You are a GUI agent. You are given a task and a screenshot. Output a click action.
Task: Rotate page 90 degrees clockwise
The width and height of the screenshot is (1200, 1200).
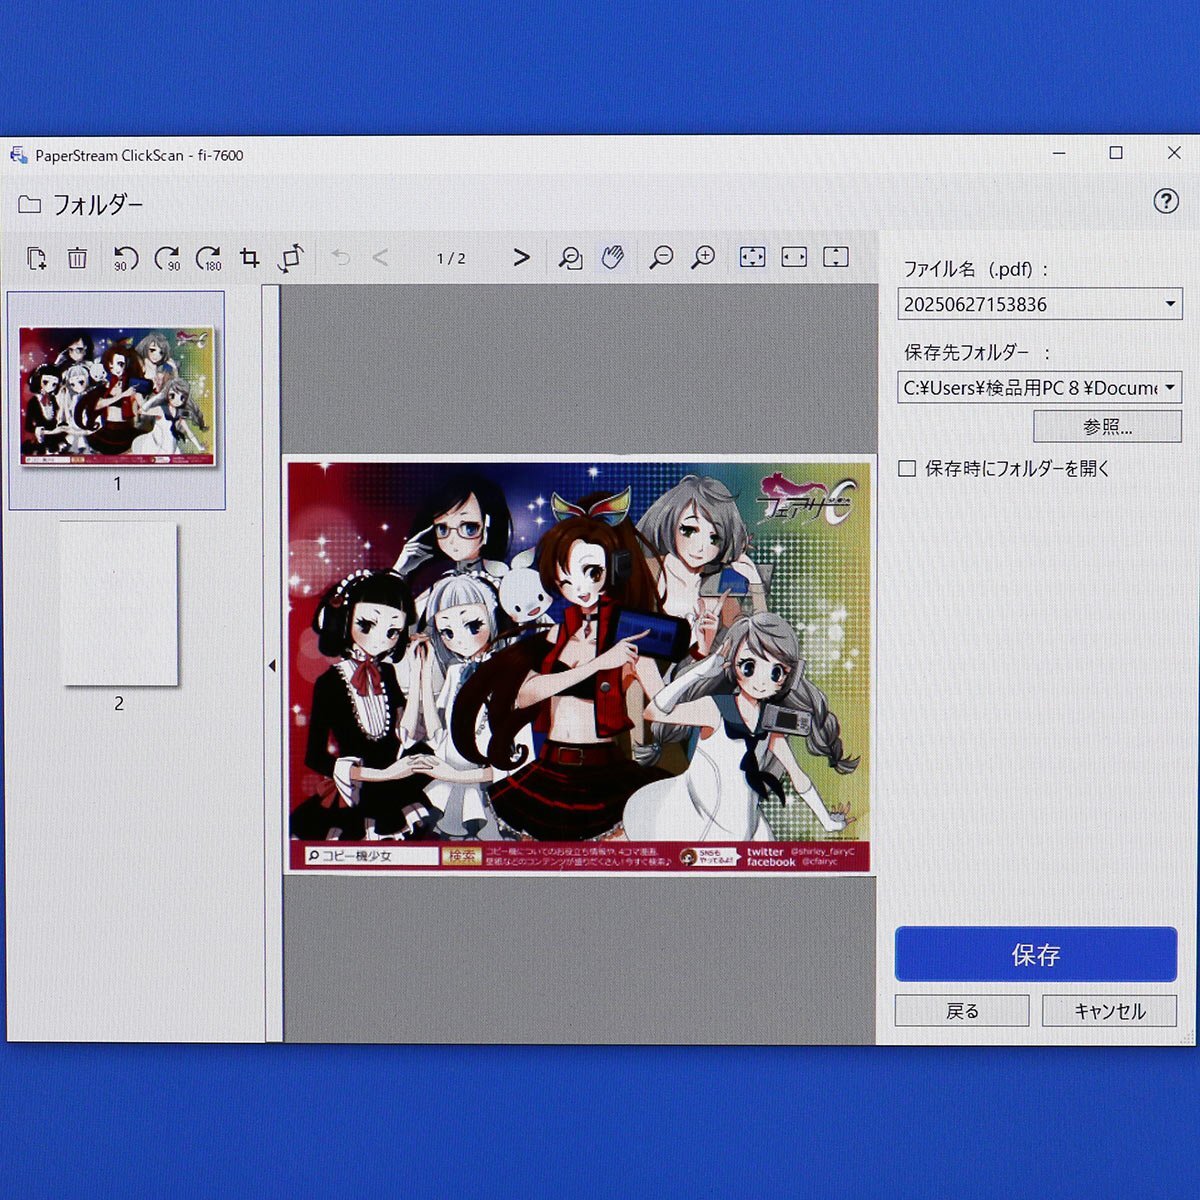click(x=166, y=258)
